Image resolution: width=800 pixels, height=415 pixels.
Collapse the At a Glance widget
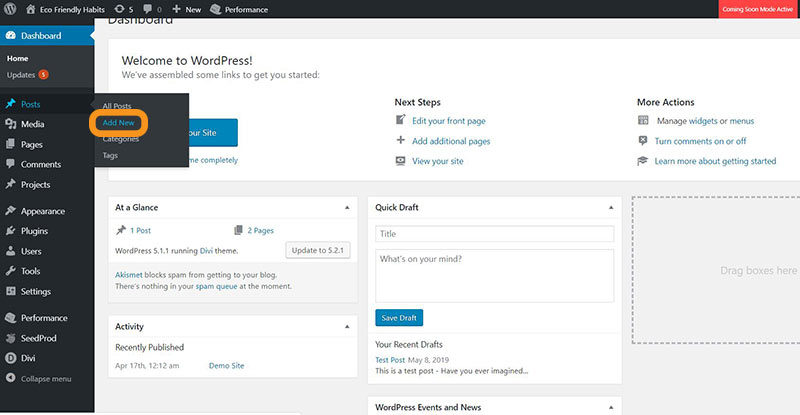[x=347, y=208]
